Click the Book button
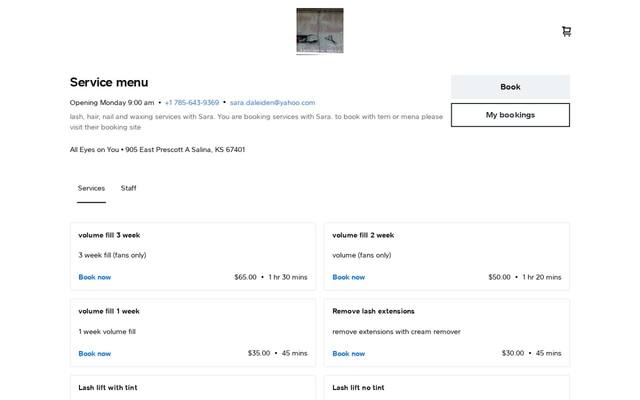Viewport: 640px width, 400px height. [510, 87]
